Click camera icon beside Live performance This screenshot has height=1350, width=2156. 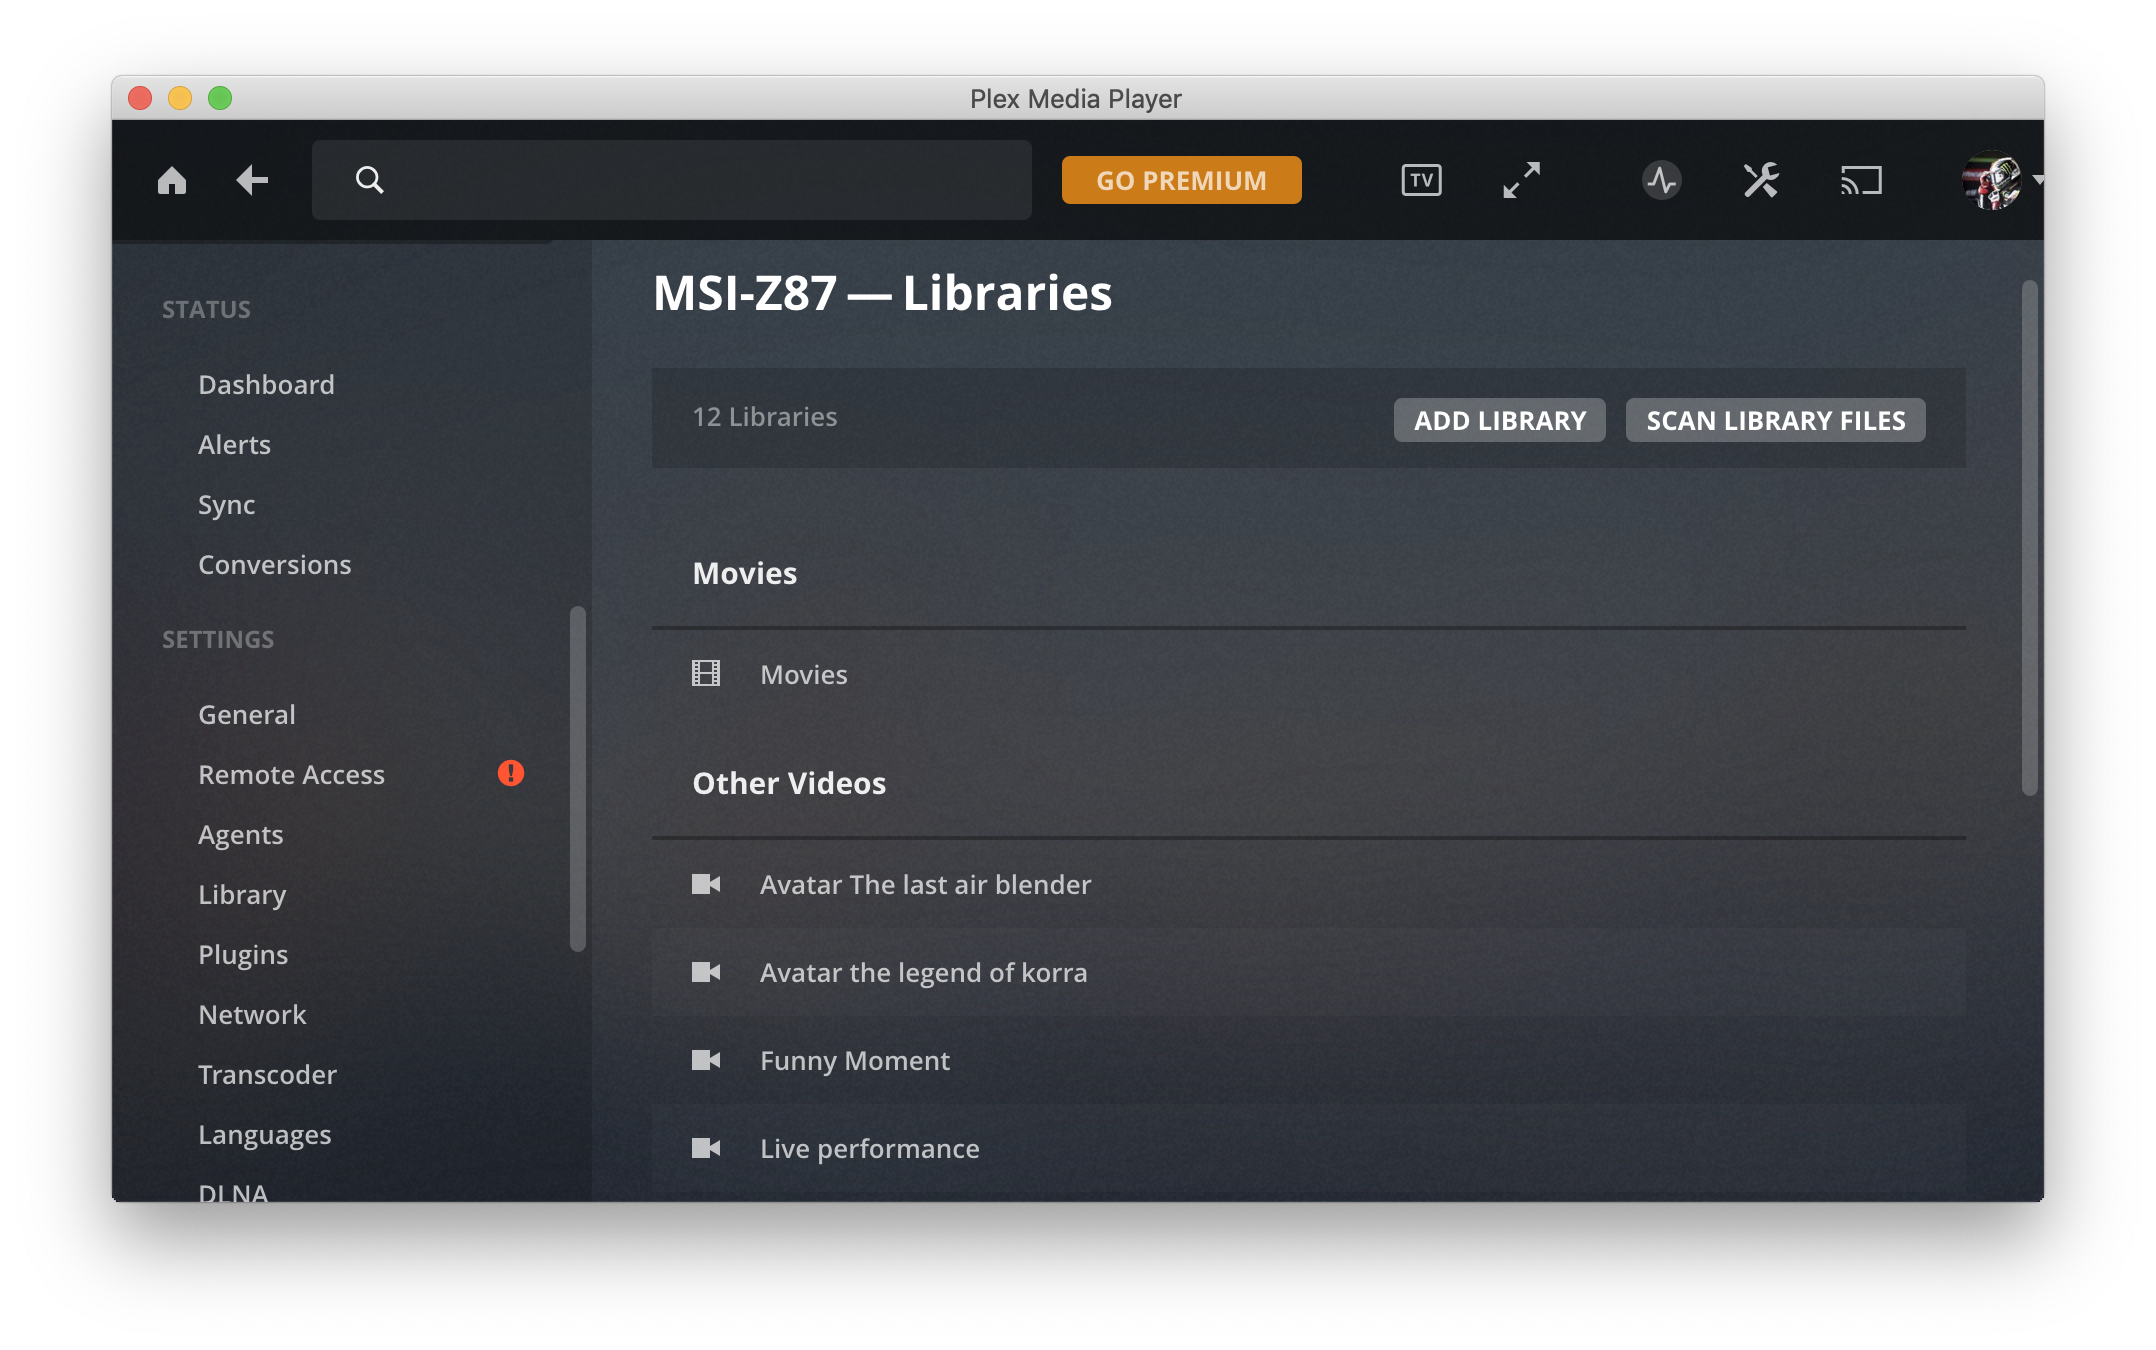click(706, 1148)
